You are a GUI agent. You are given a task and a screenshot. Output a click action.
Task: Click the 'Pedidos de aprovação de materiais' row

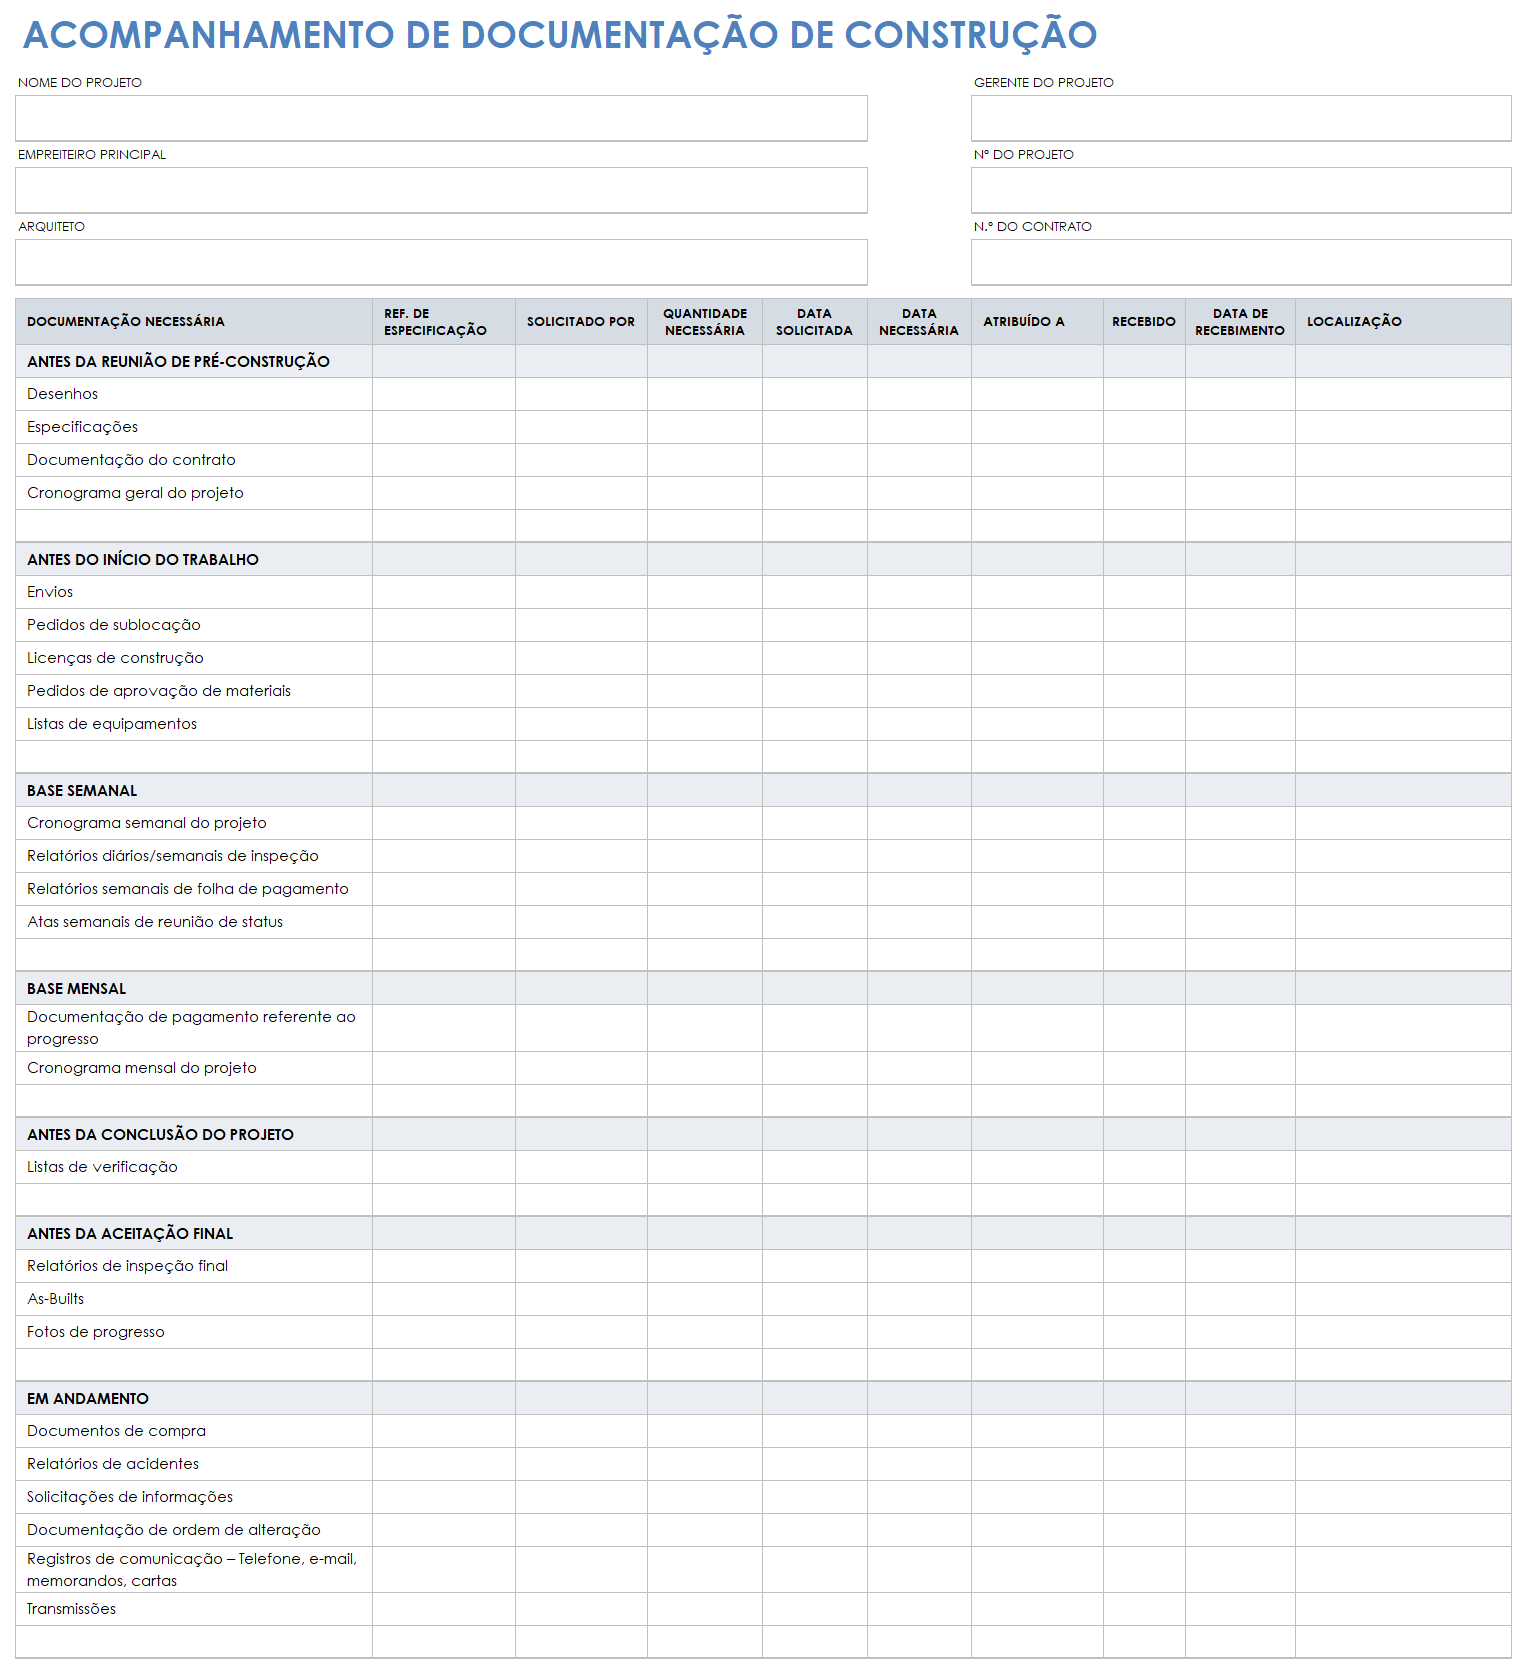point(763,691)
